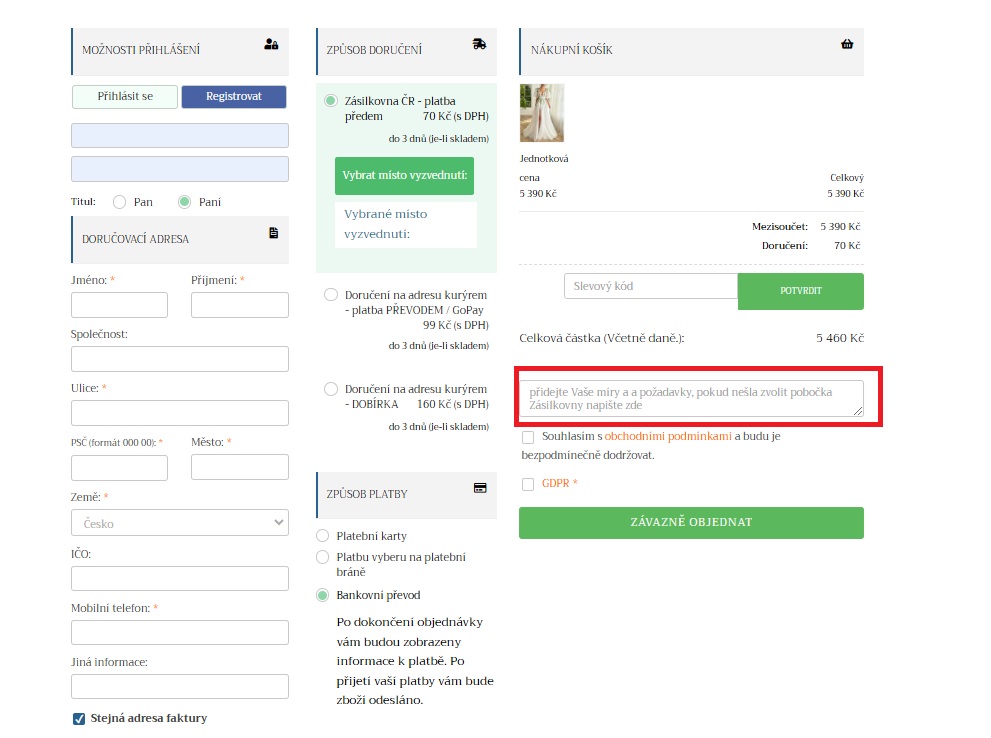Switch to the Přihlásit se tab
Image resolution: width=991 pixels, height=738 pixels.
pos(125,97)
